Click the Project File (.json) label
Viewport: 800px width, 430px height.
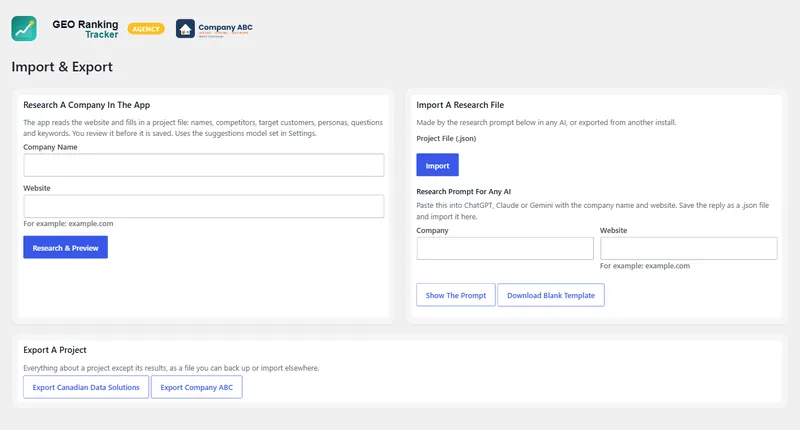click(446, 138)
